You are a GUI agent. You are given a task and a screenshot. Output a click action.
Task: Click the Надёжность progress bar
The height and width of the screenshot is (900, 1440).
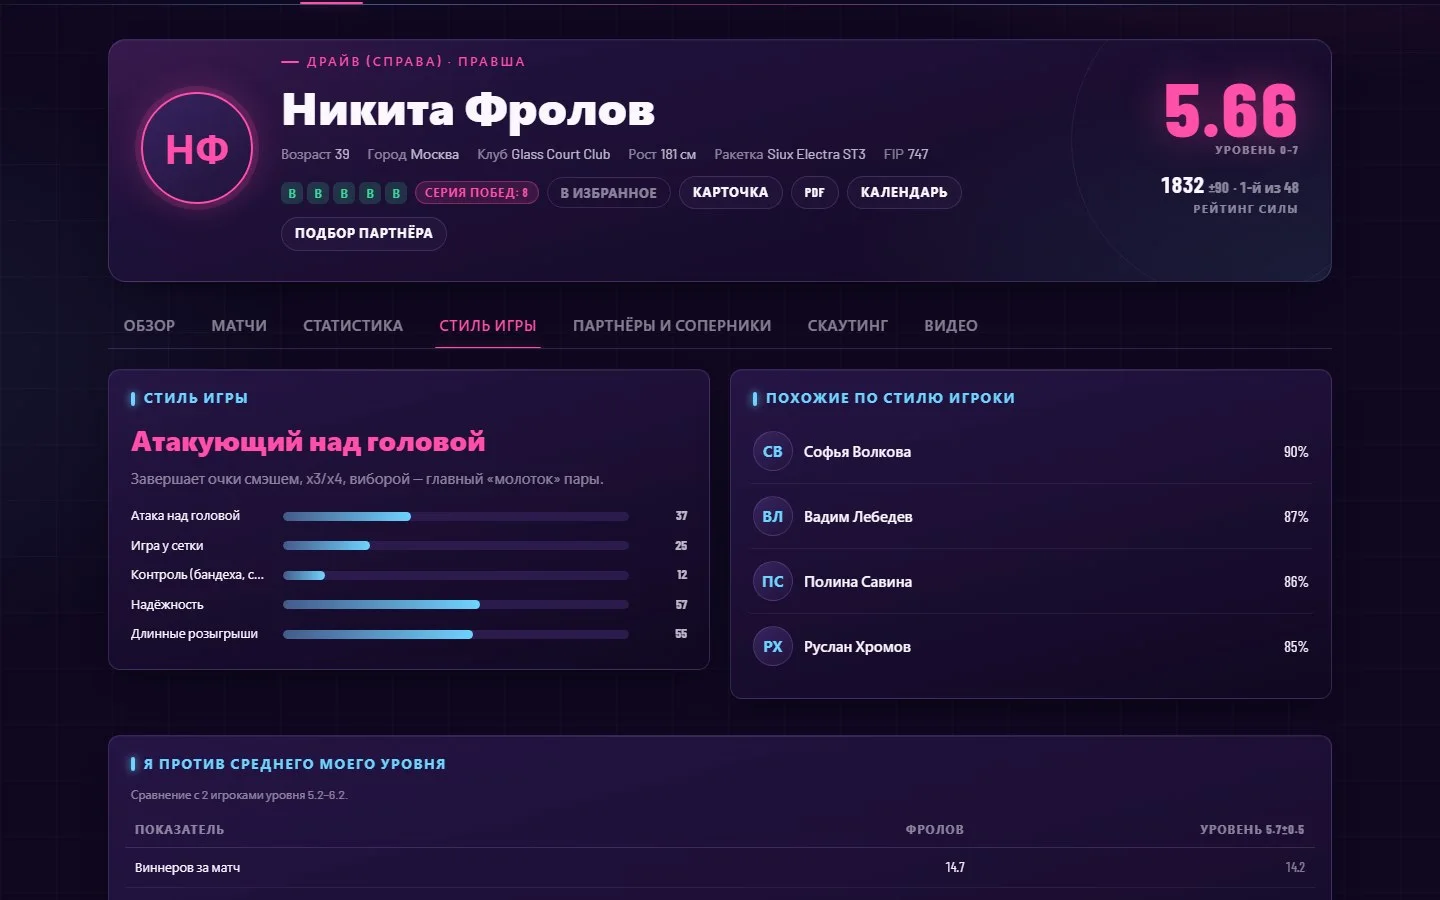coord(456,605)
